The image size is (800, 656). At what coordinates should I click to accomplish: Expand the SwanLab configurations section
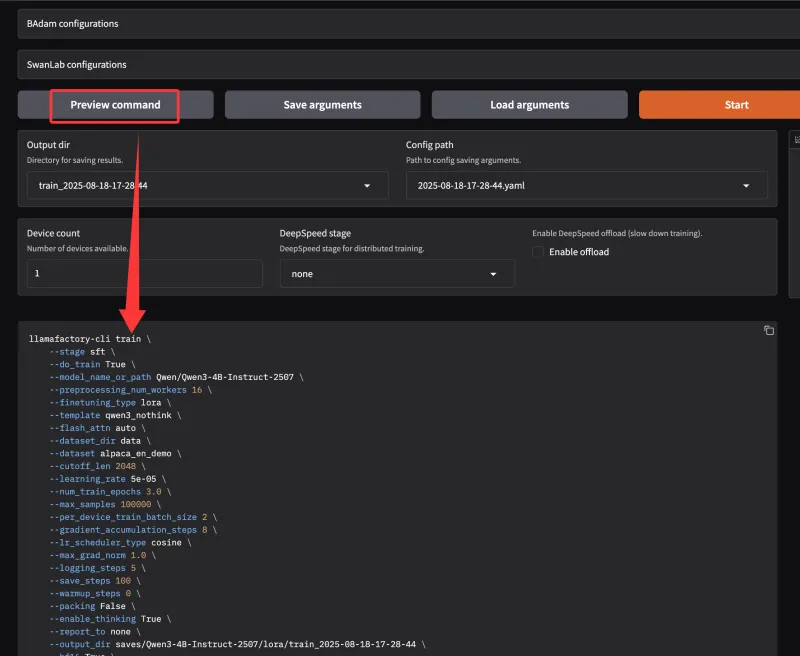click(x=400, y=64)
